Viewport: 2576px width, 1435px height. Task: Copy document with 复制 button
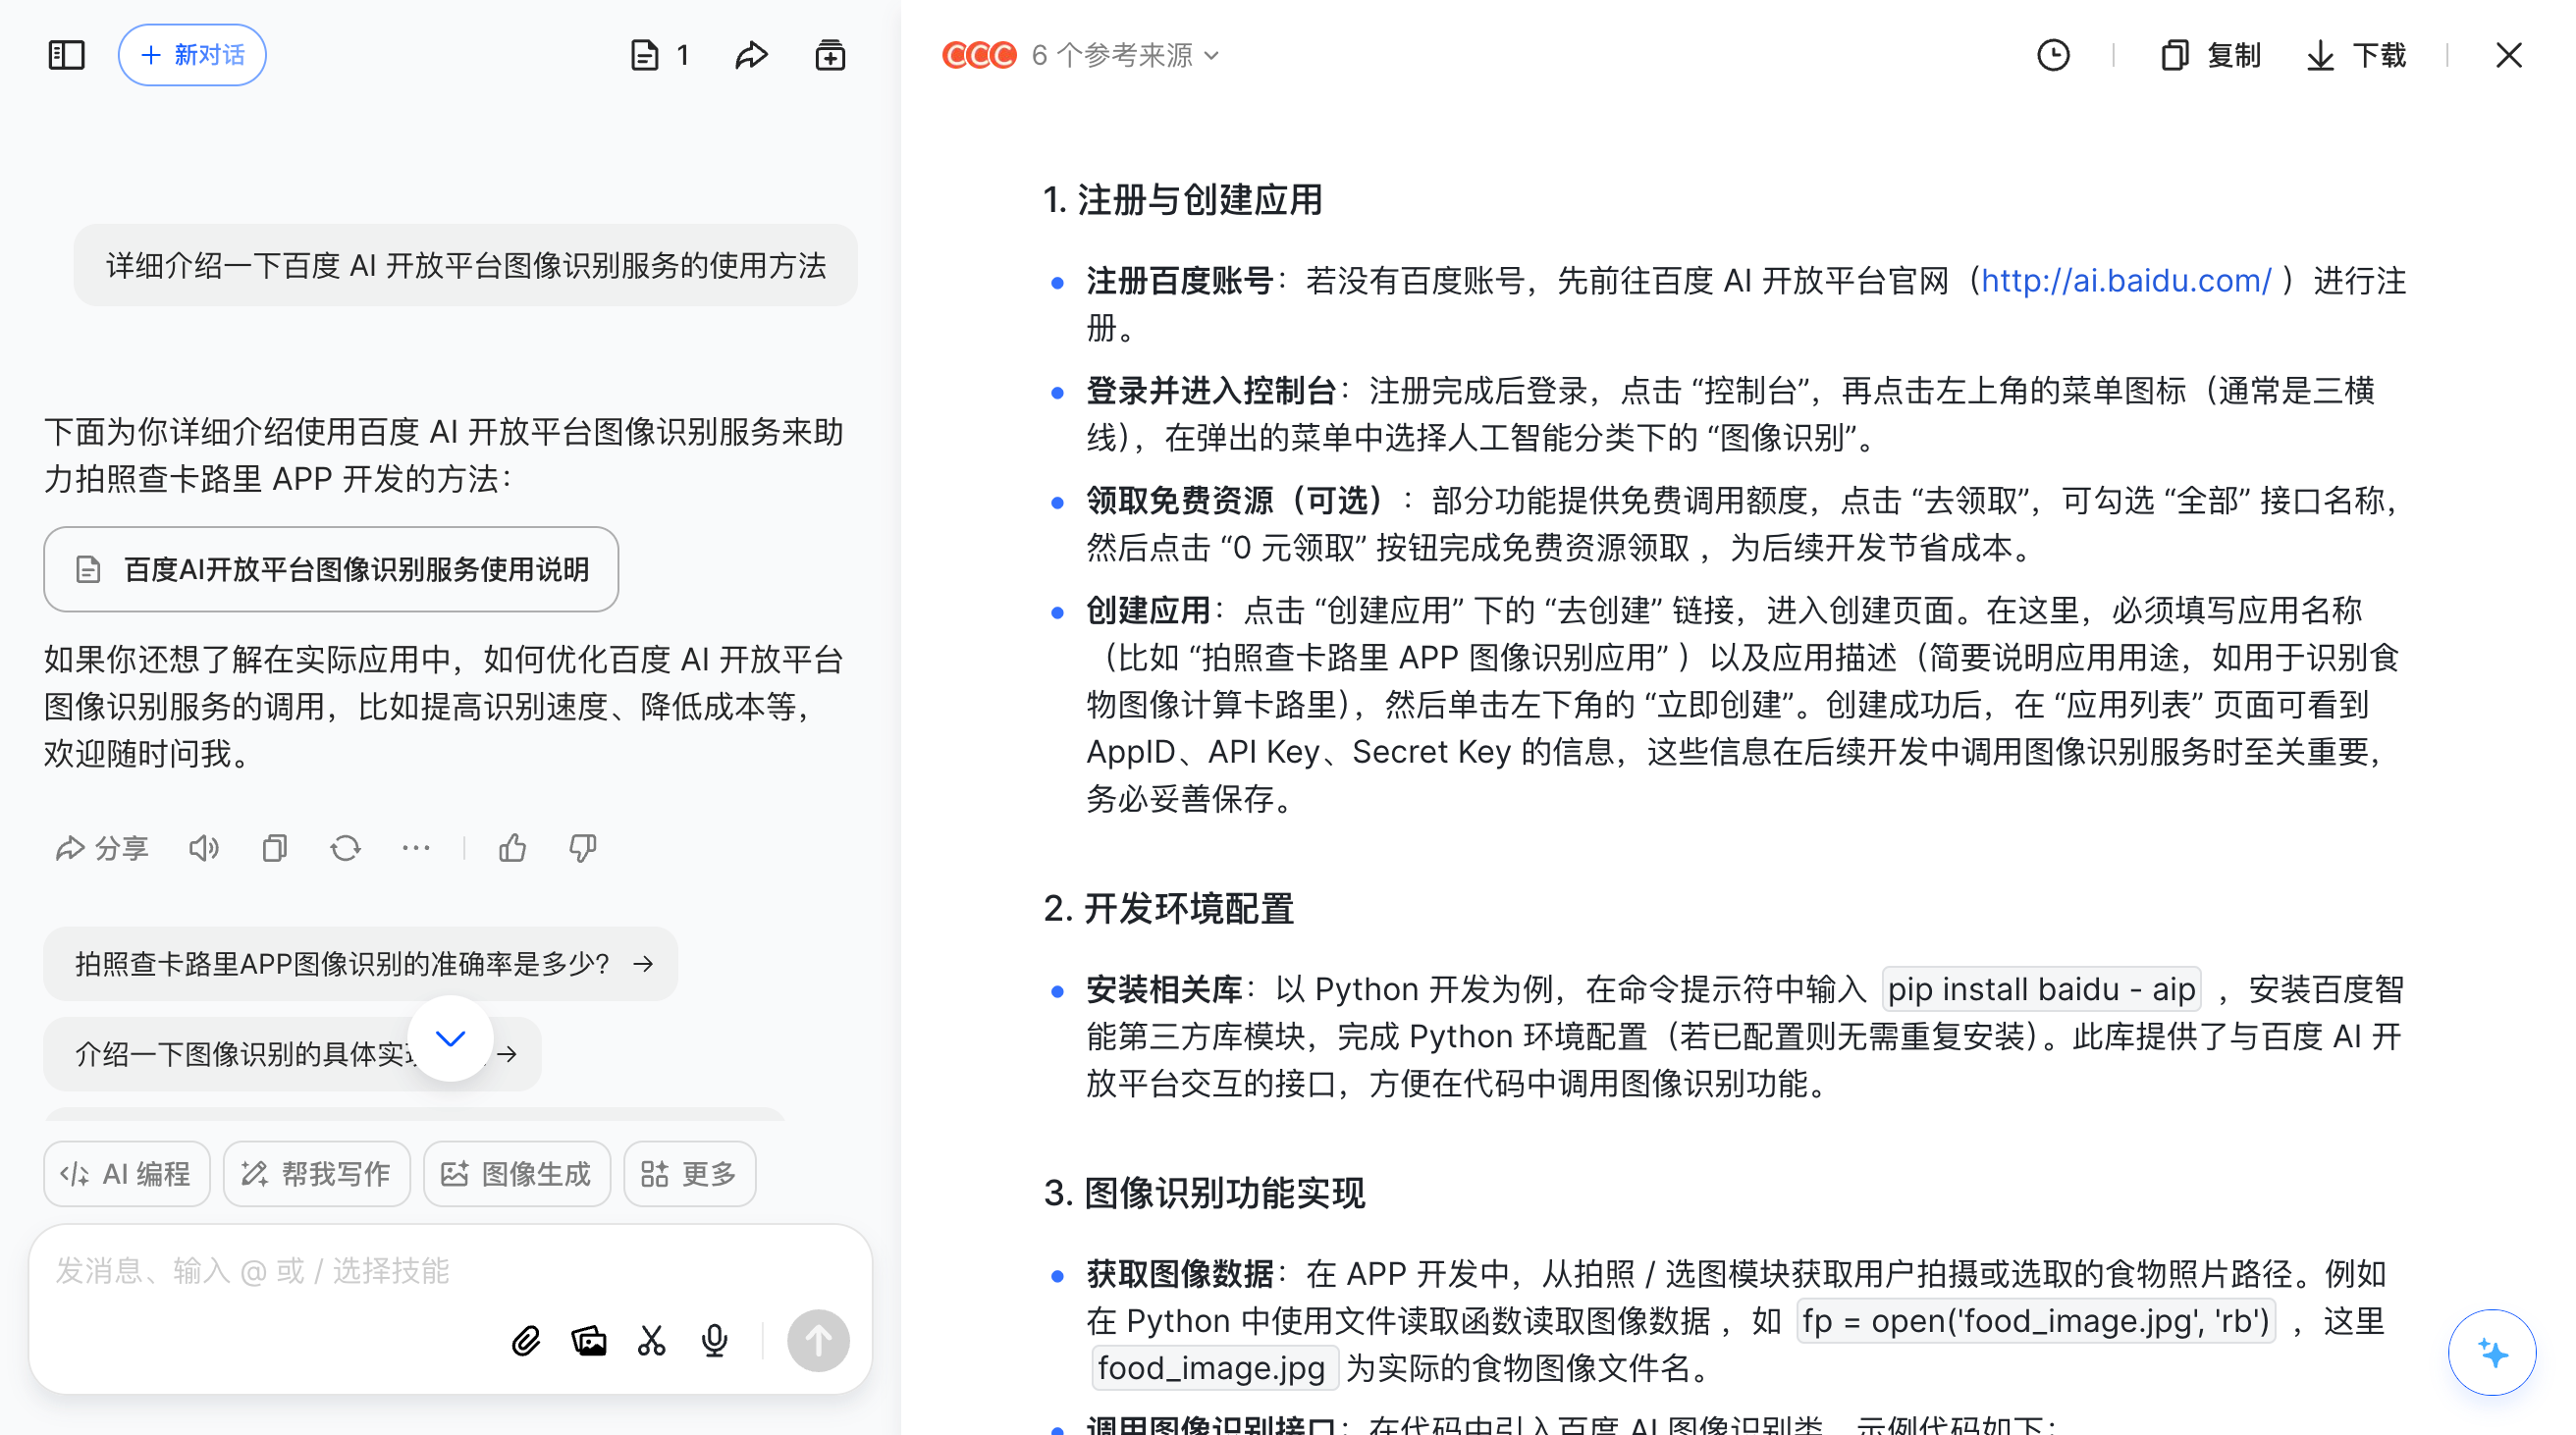tap(2211, 55)
